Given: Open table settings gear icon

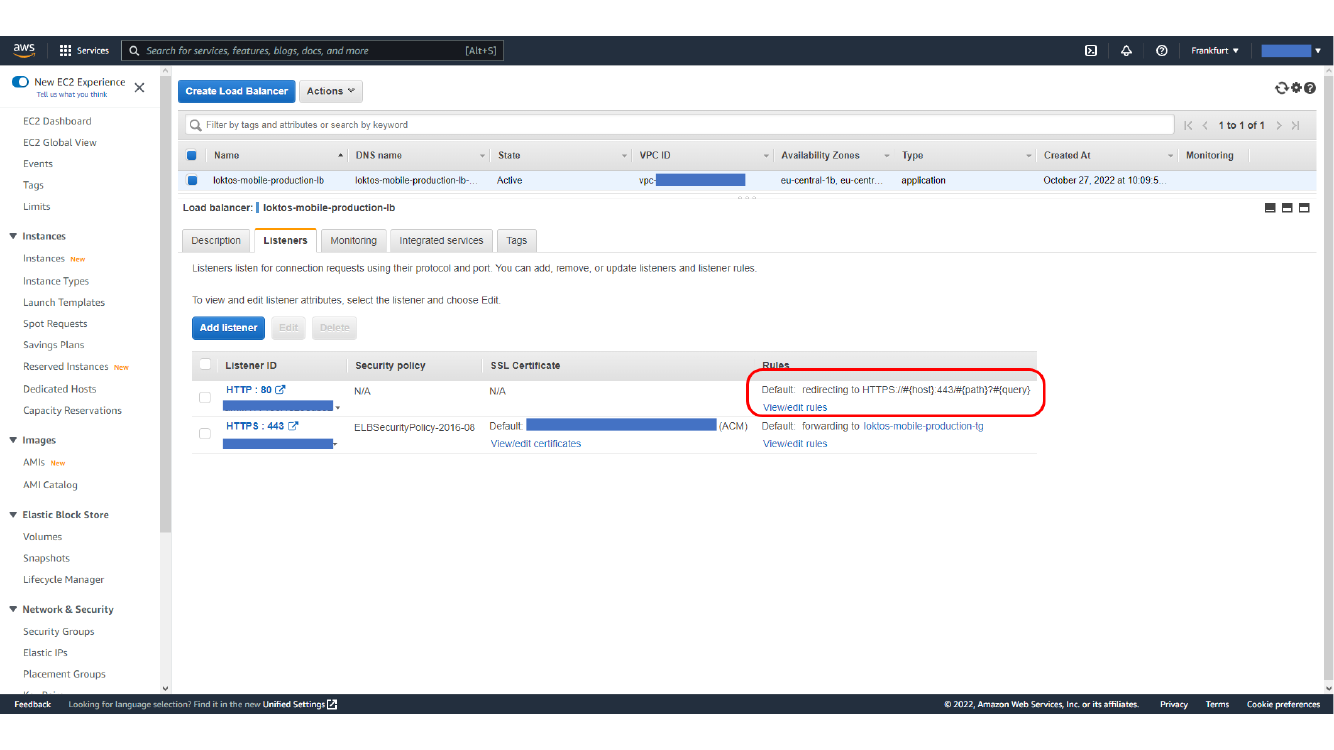Looking at the screenshot, I should [x=1296, y=88].
